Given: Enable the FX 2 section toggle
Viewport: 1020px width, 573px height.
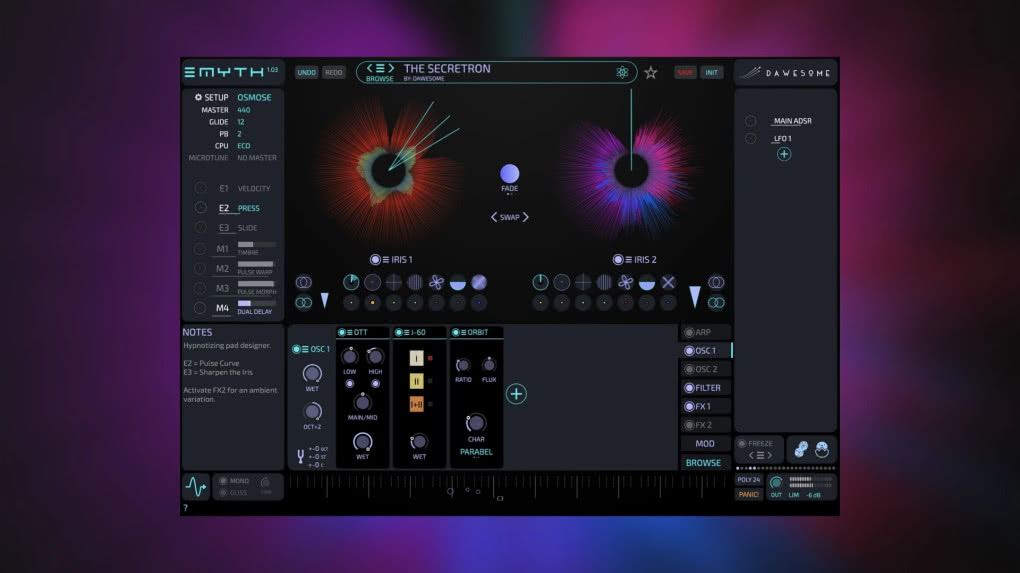Looking at the screenshot, I should 689,425.
